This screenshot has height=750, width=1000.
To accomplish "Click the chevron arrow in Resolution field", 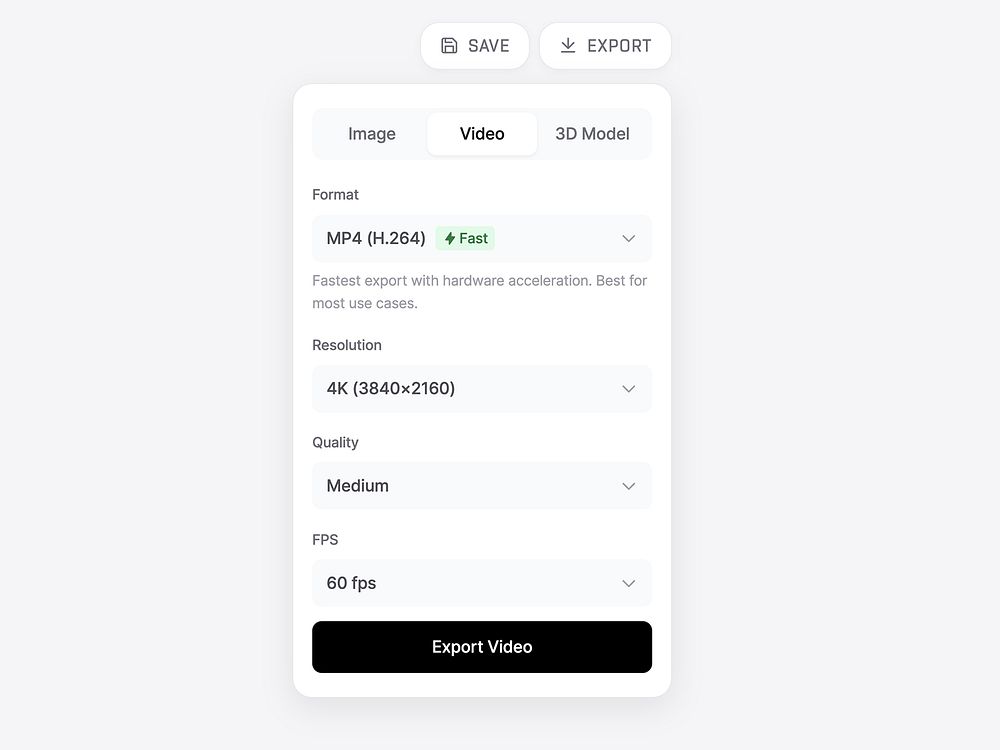I will [628, 389].
